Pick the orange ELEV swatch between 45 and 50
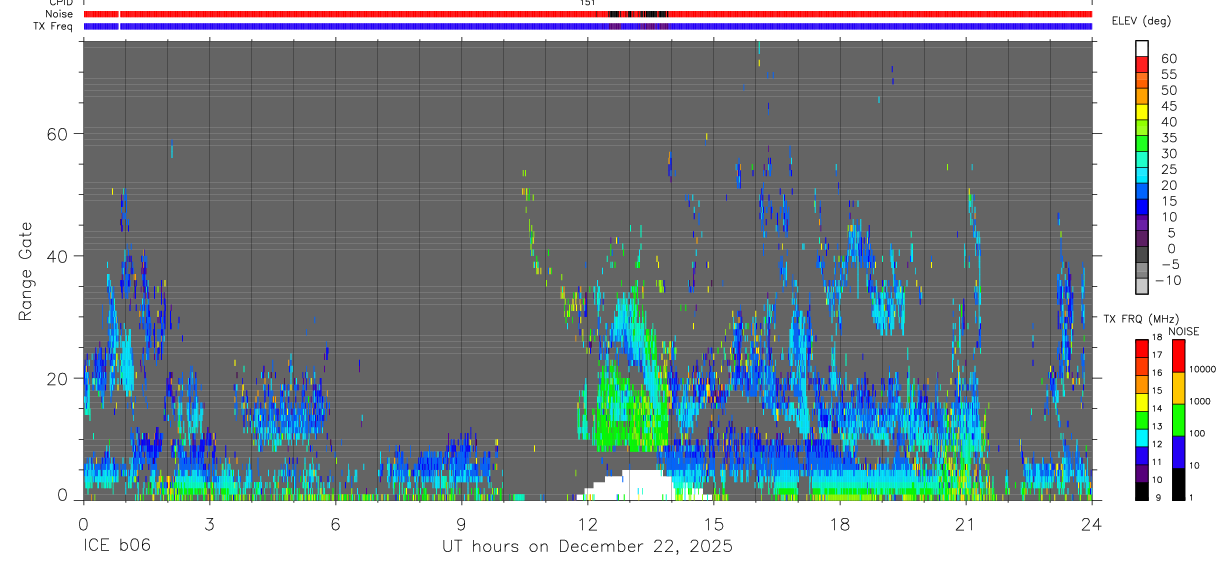This screenshot has height=567, width=1228. point(1142,96)
